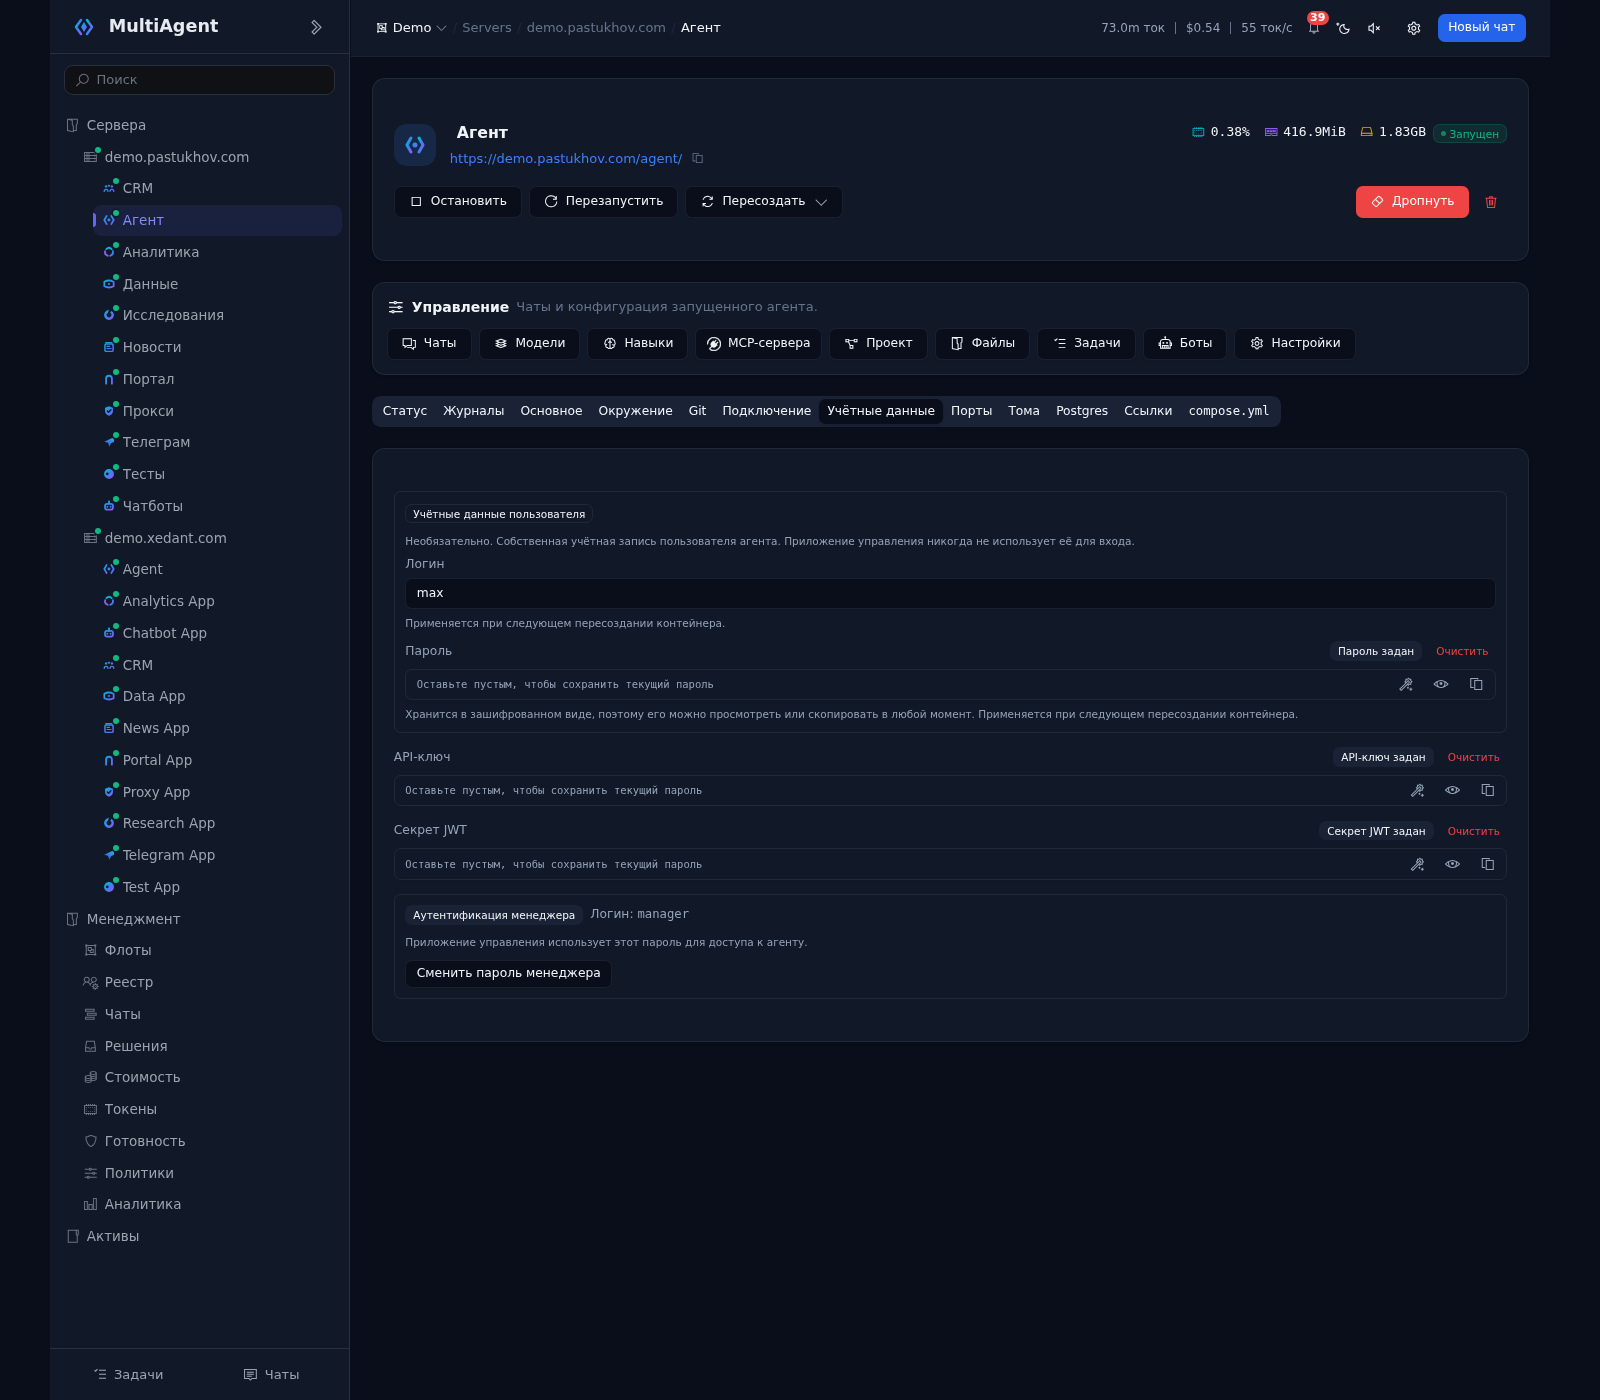Generate an API key with the key icon

(x=1418, y=790)
